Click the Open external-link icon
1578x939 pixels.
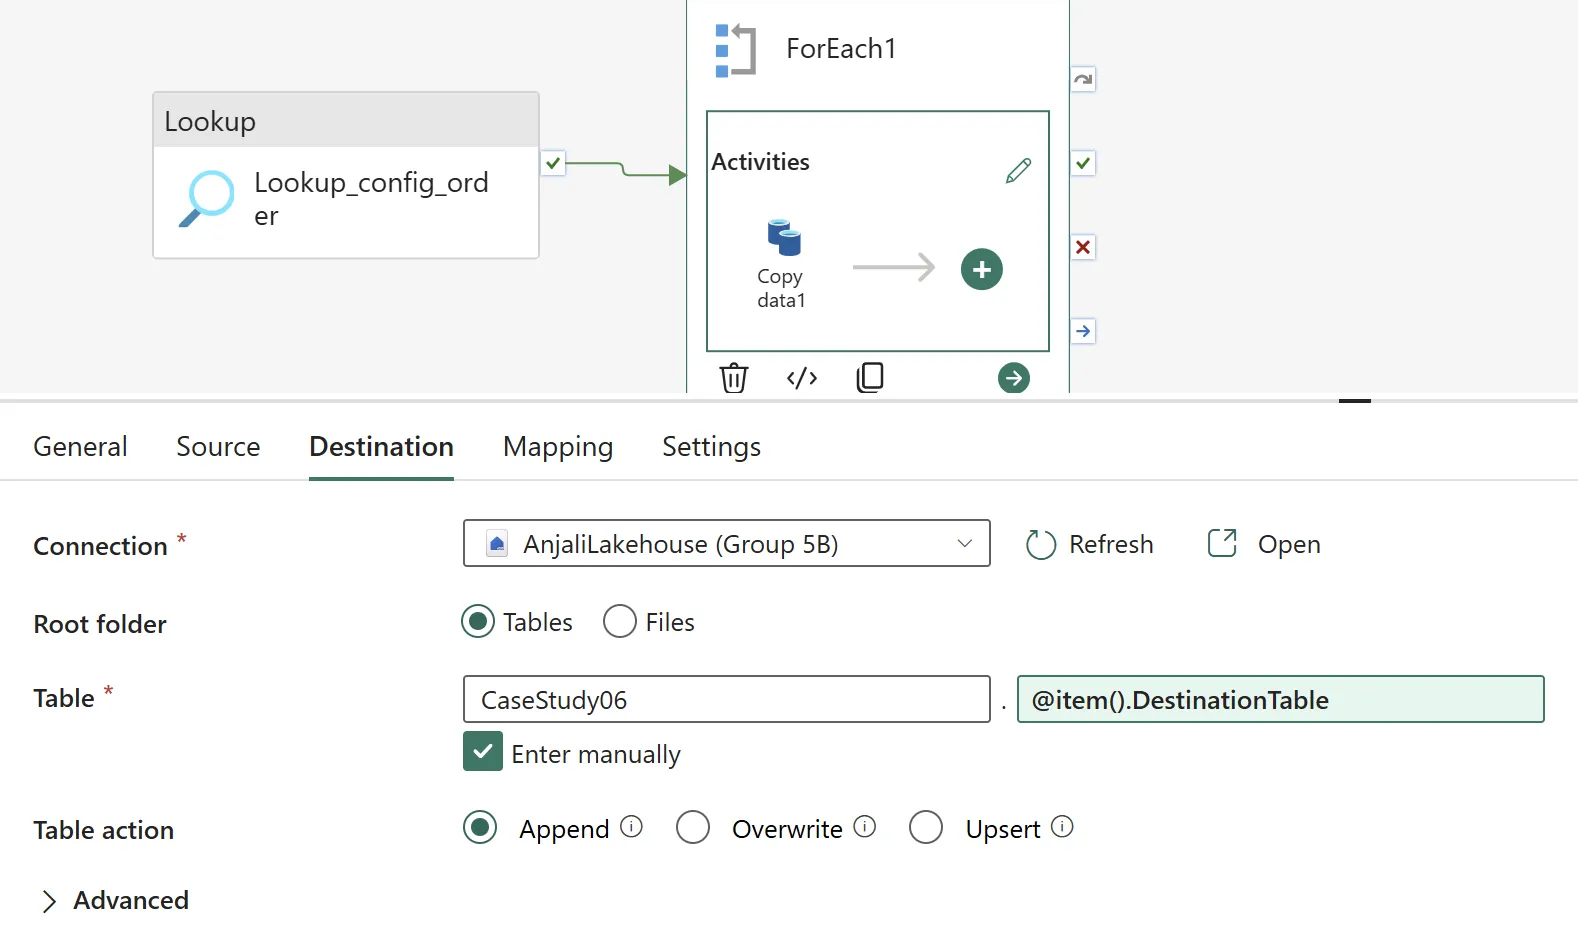[x=1222, y=543]
